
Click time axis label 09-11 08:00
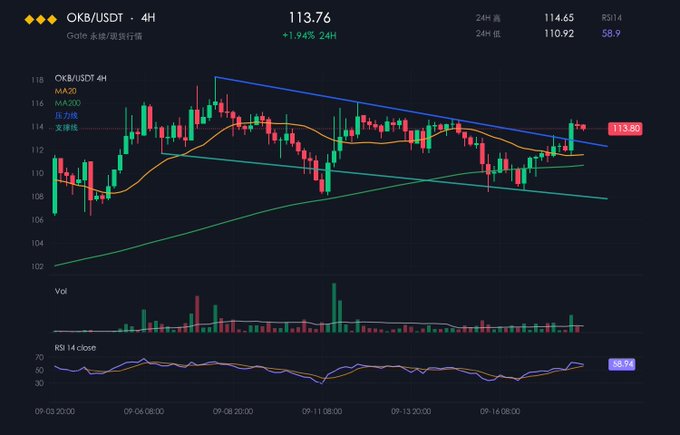click(322, 411)
